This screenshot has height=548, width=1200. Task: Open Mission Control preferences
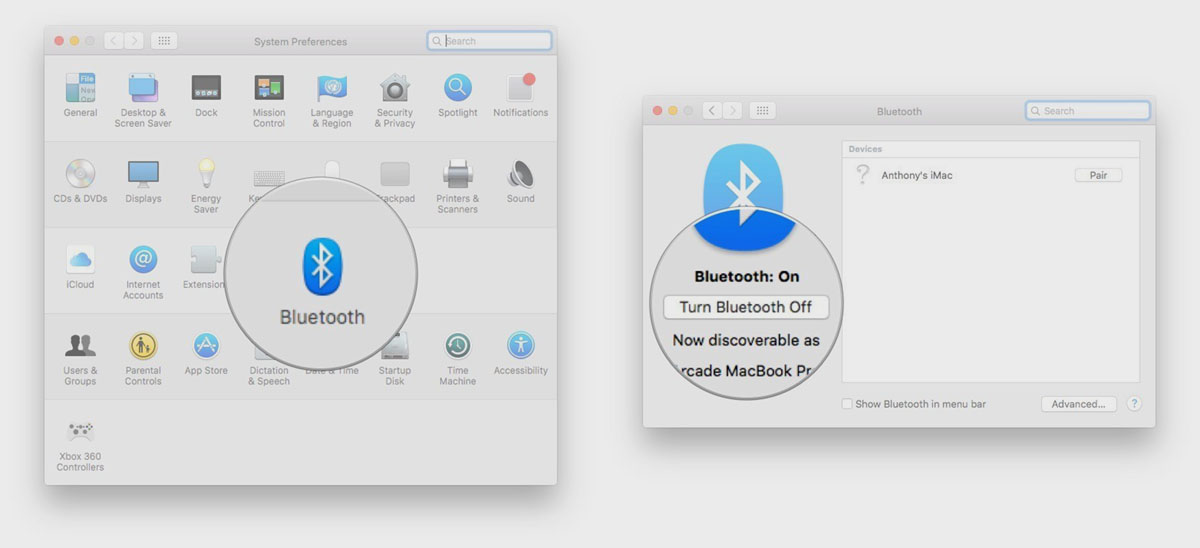coord(269,100)
